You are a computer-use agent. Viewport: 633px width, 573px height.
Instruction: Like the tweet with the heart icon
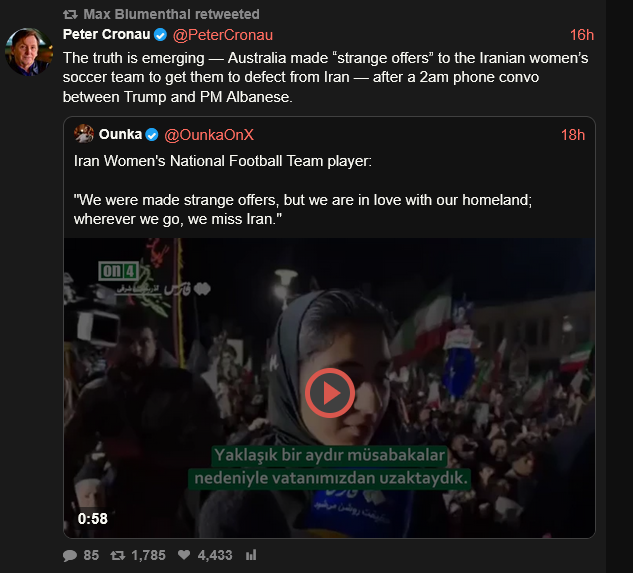[184, 555]
